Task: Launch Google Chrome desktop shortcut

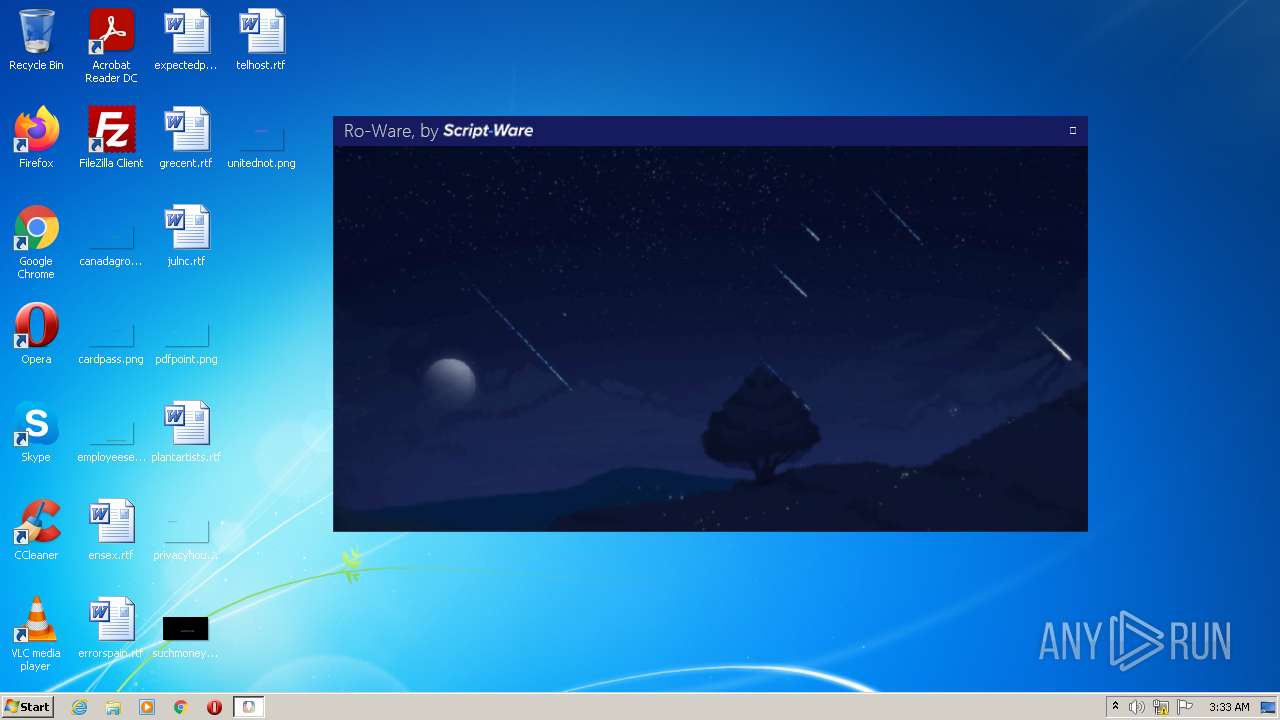Action: [x=36, y=242]
